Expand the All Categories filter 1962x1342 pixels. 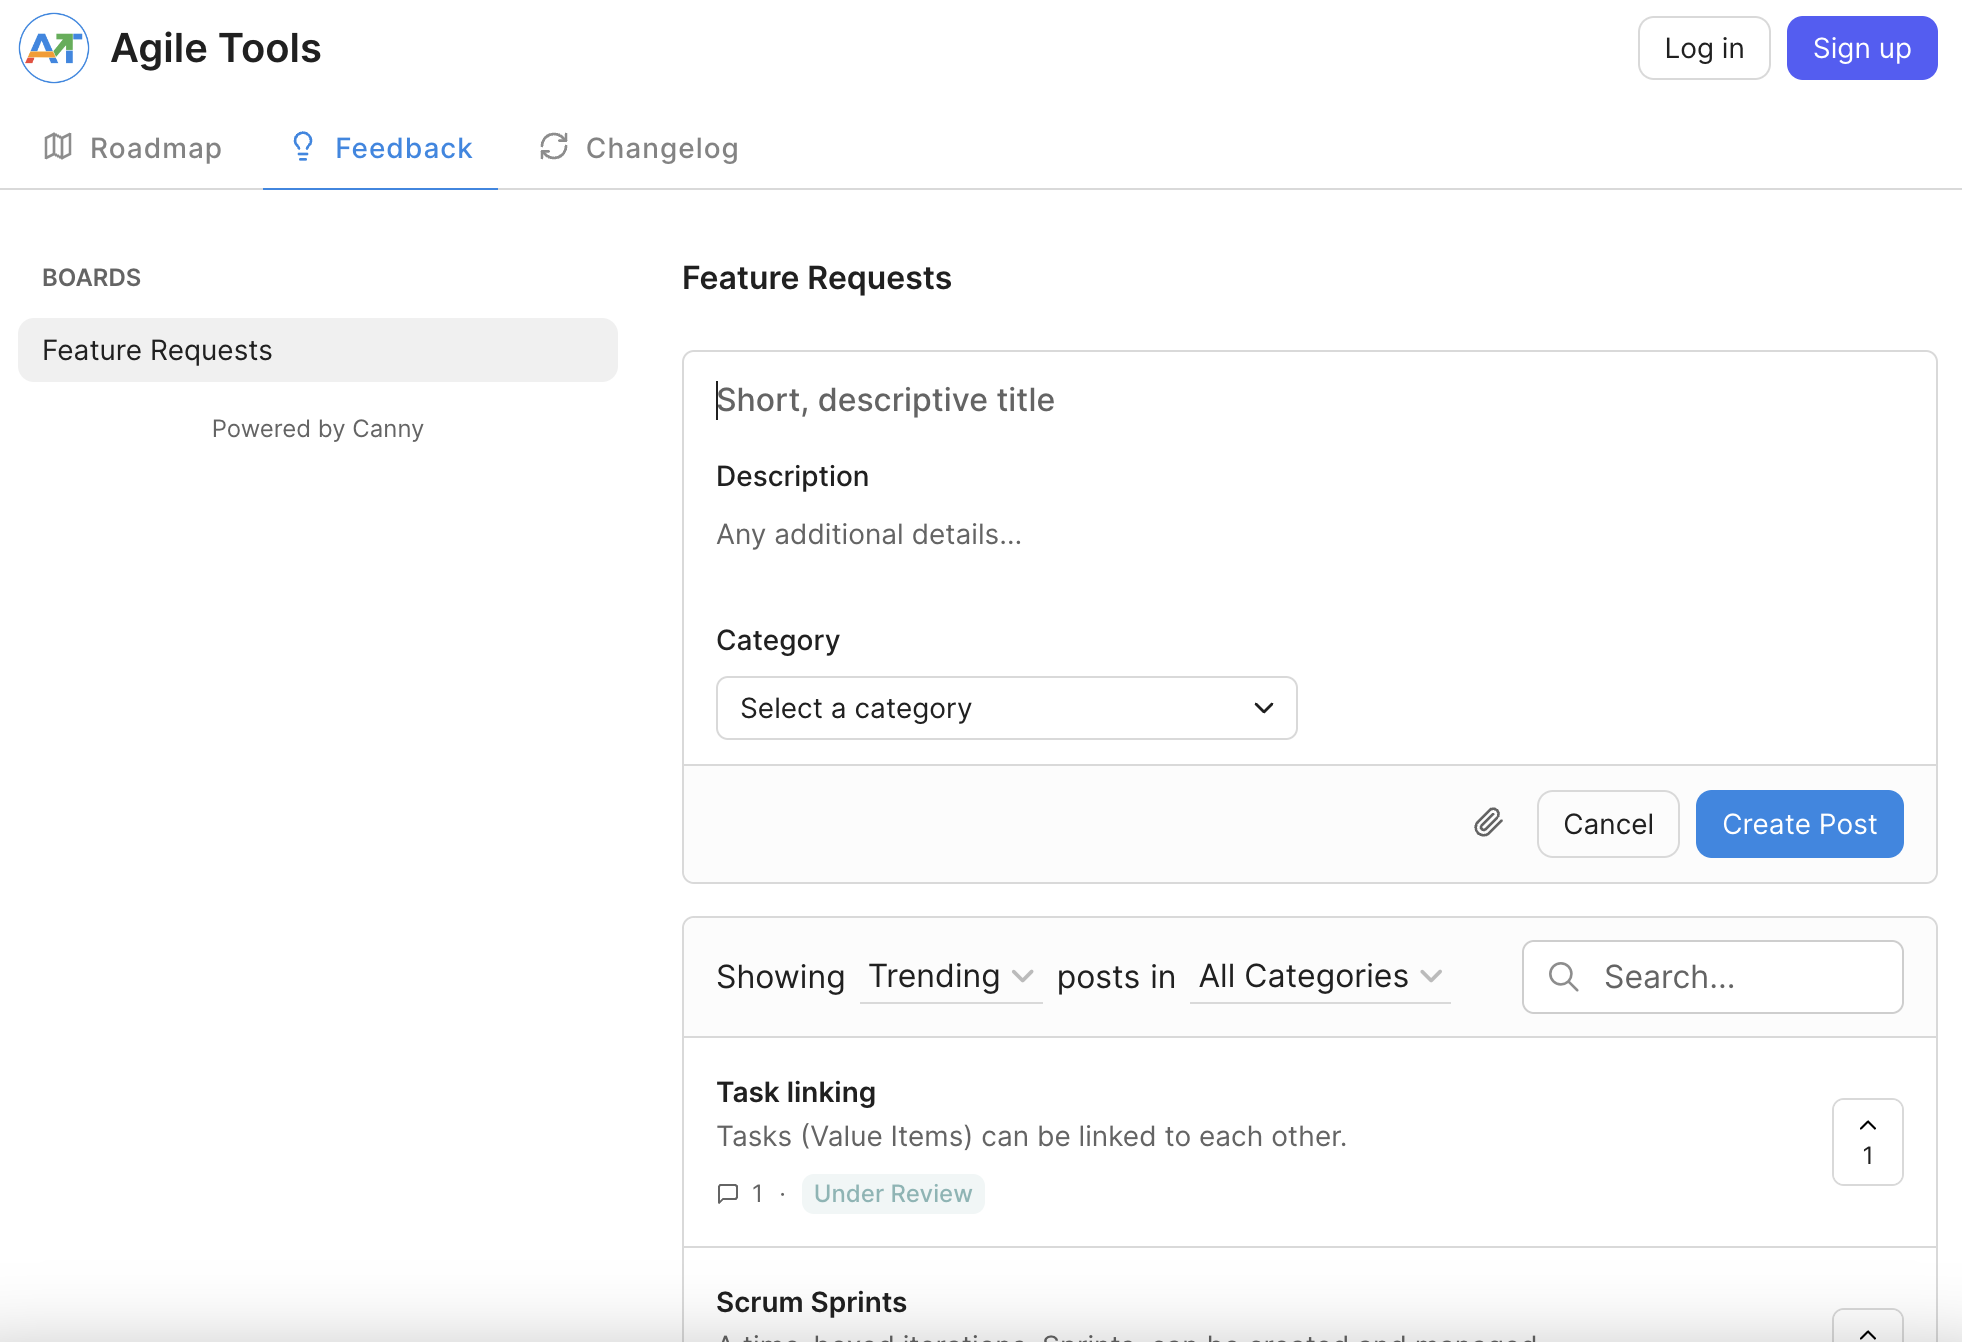[x=1320, y=976]
